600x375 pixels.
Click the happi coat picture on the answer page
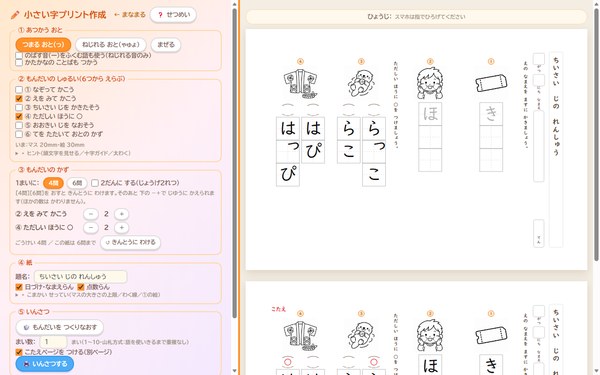300,336
